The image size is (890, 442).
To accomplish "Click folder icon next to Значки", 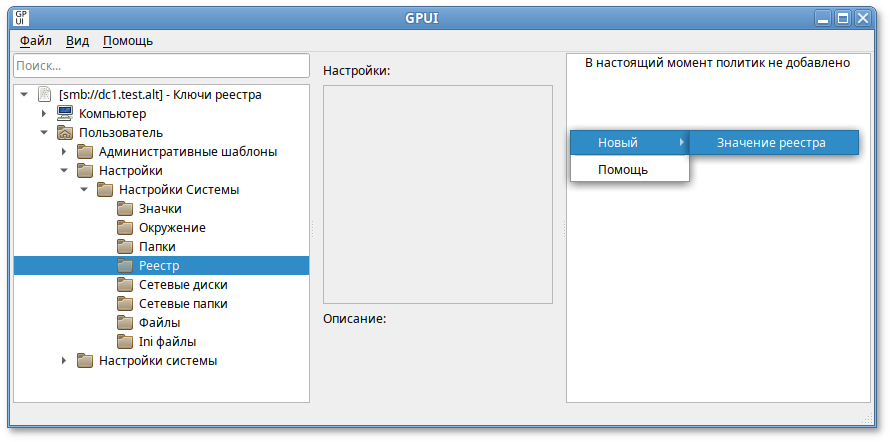I will 124,209.
